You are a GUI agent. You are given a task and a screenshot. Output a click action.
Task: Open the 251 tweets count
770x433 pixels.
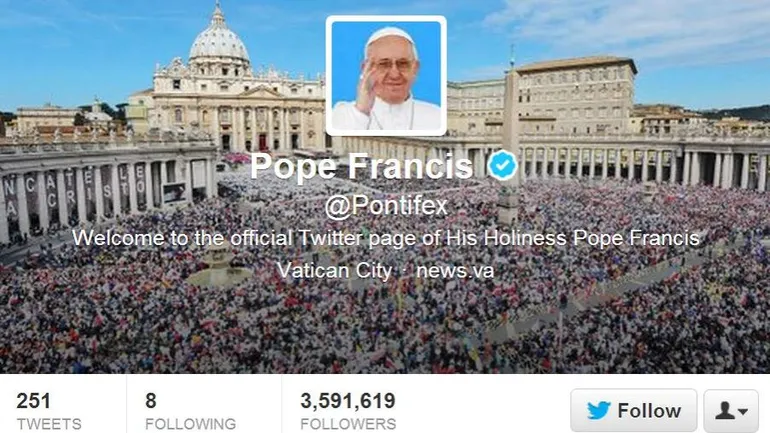coord(33,401)
